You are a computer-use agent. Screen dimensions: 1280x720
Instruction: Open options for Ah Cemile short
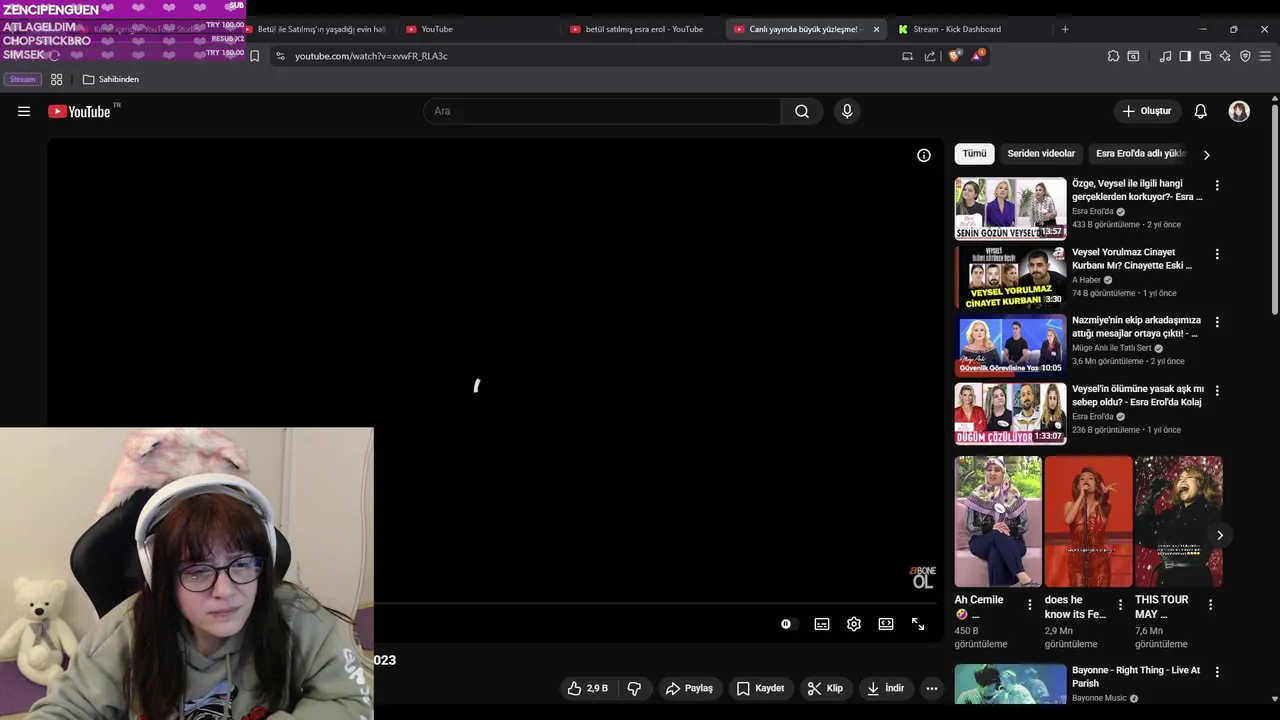[x=1030, y=604]
